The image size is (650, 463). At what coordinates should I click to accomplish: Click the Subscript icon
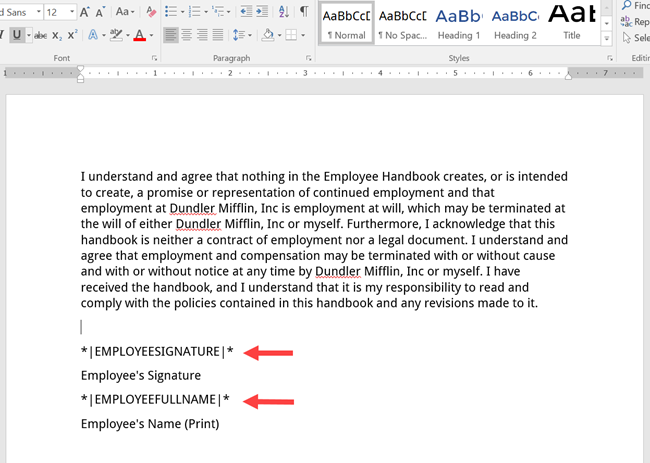coord(58,35)
